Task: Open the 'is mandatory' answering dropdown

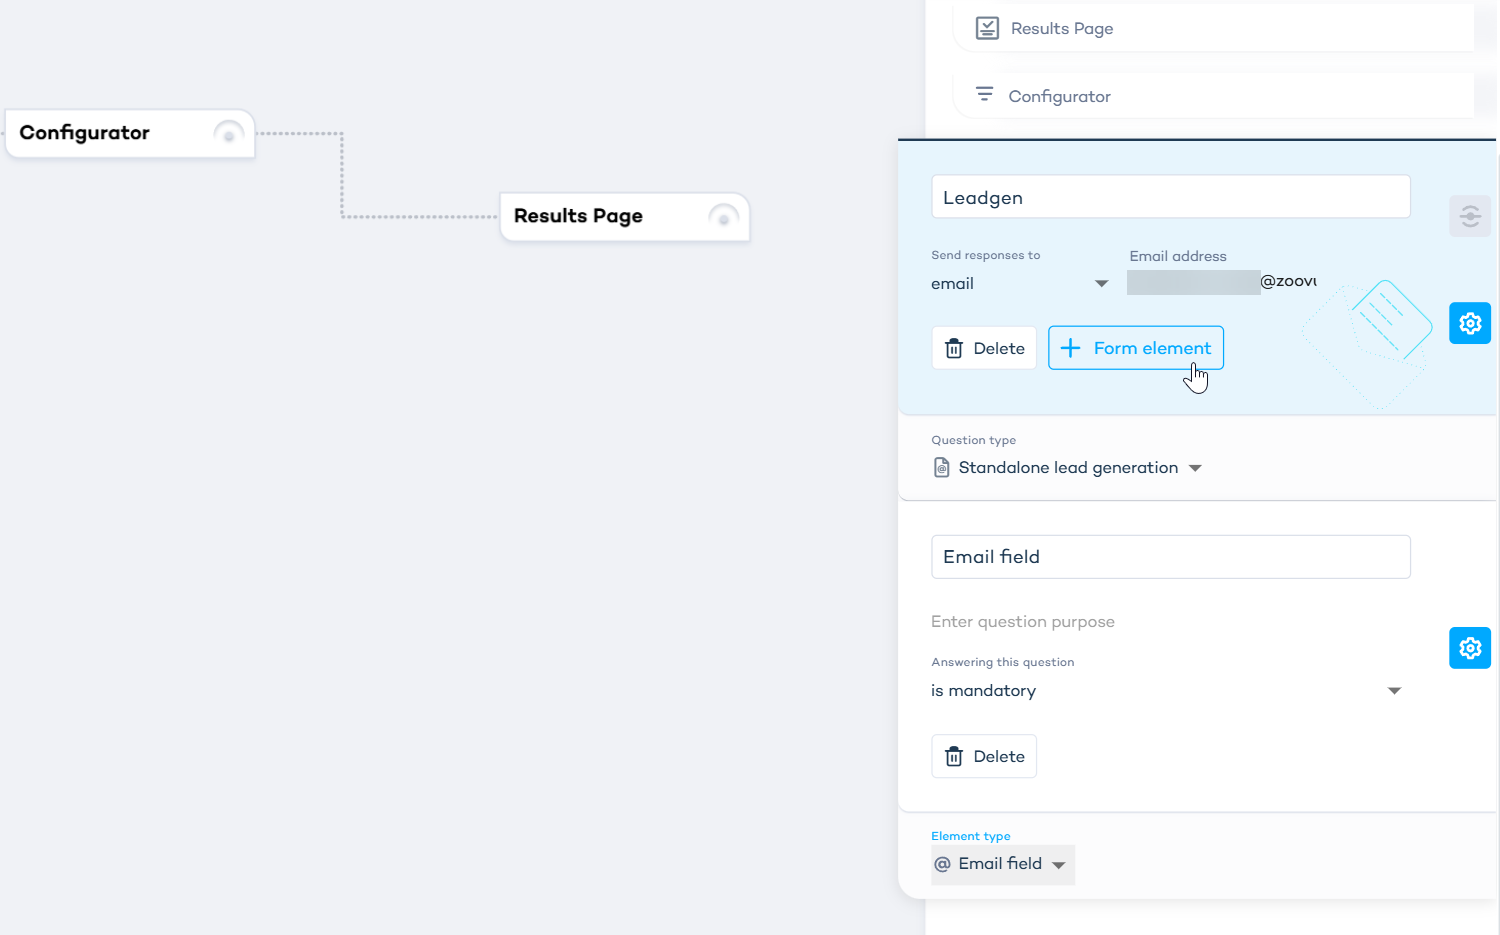Action: tap(1167, 691)
